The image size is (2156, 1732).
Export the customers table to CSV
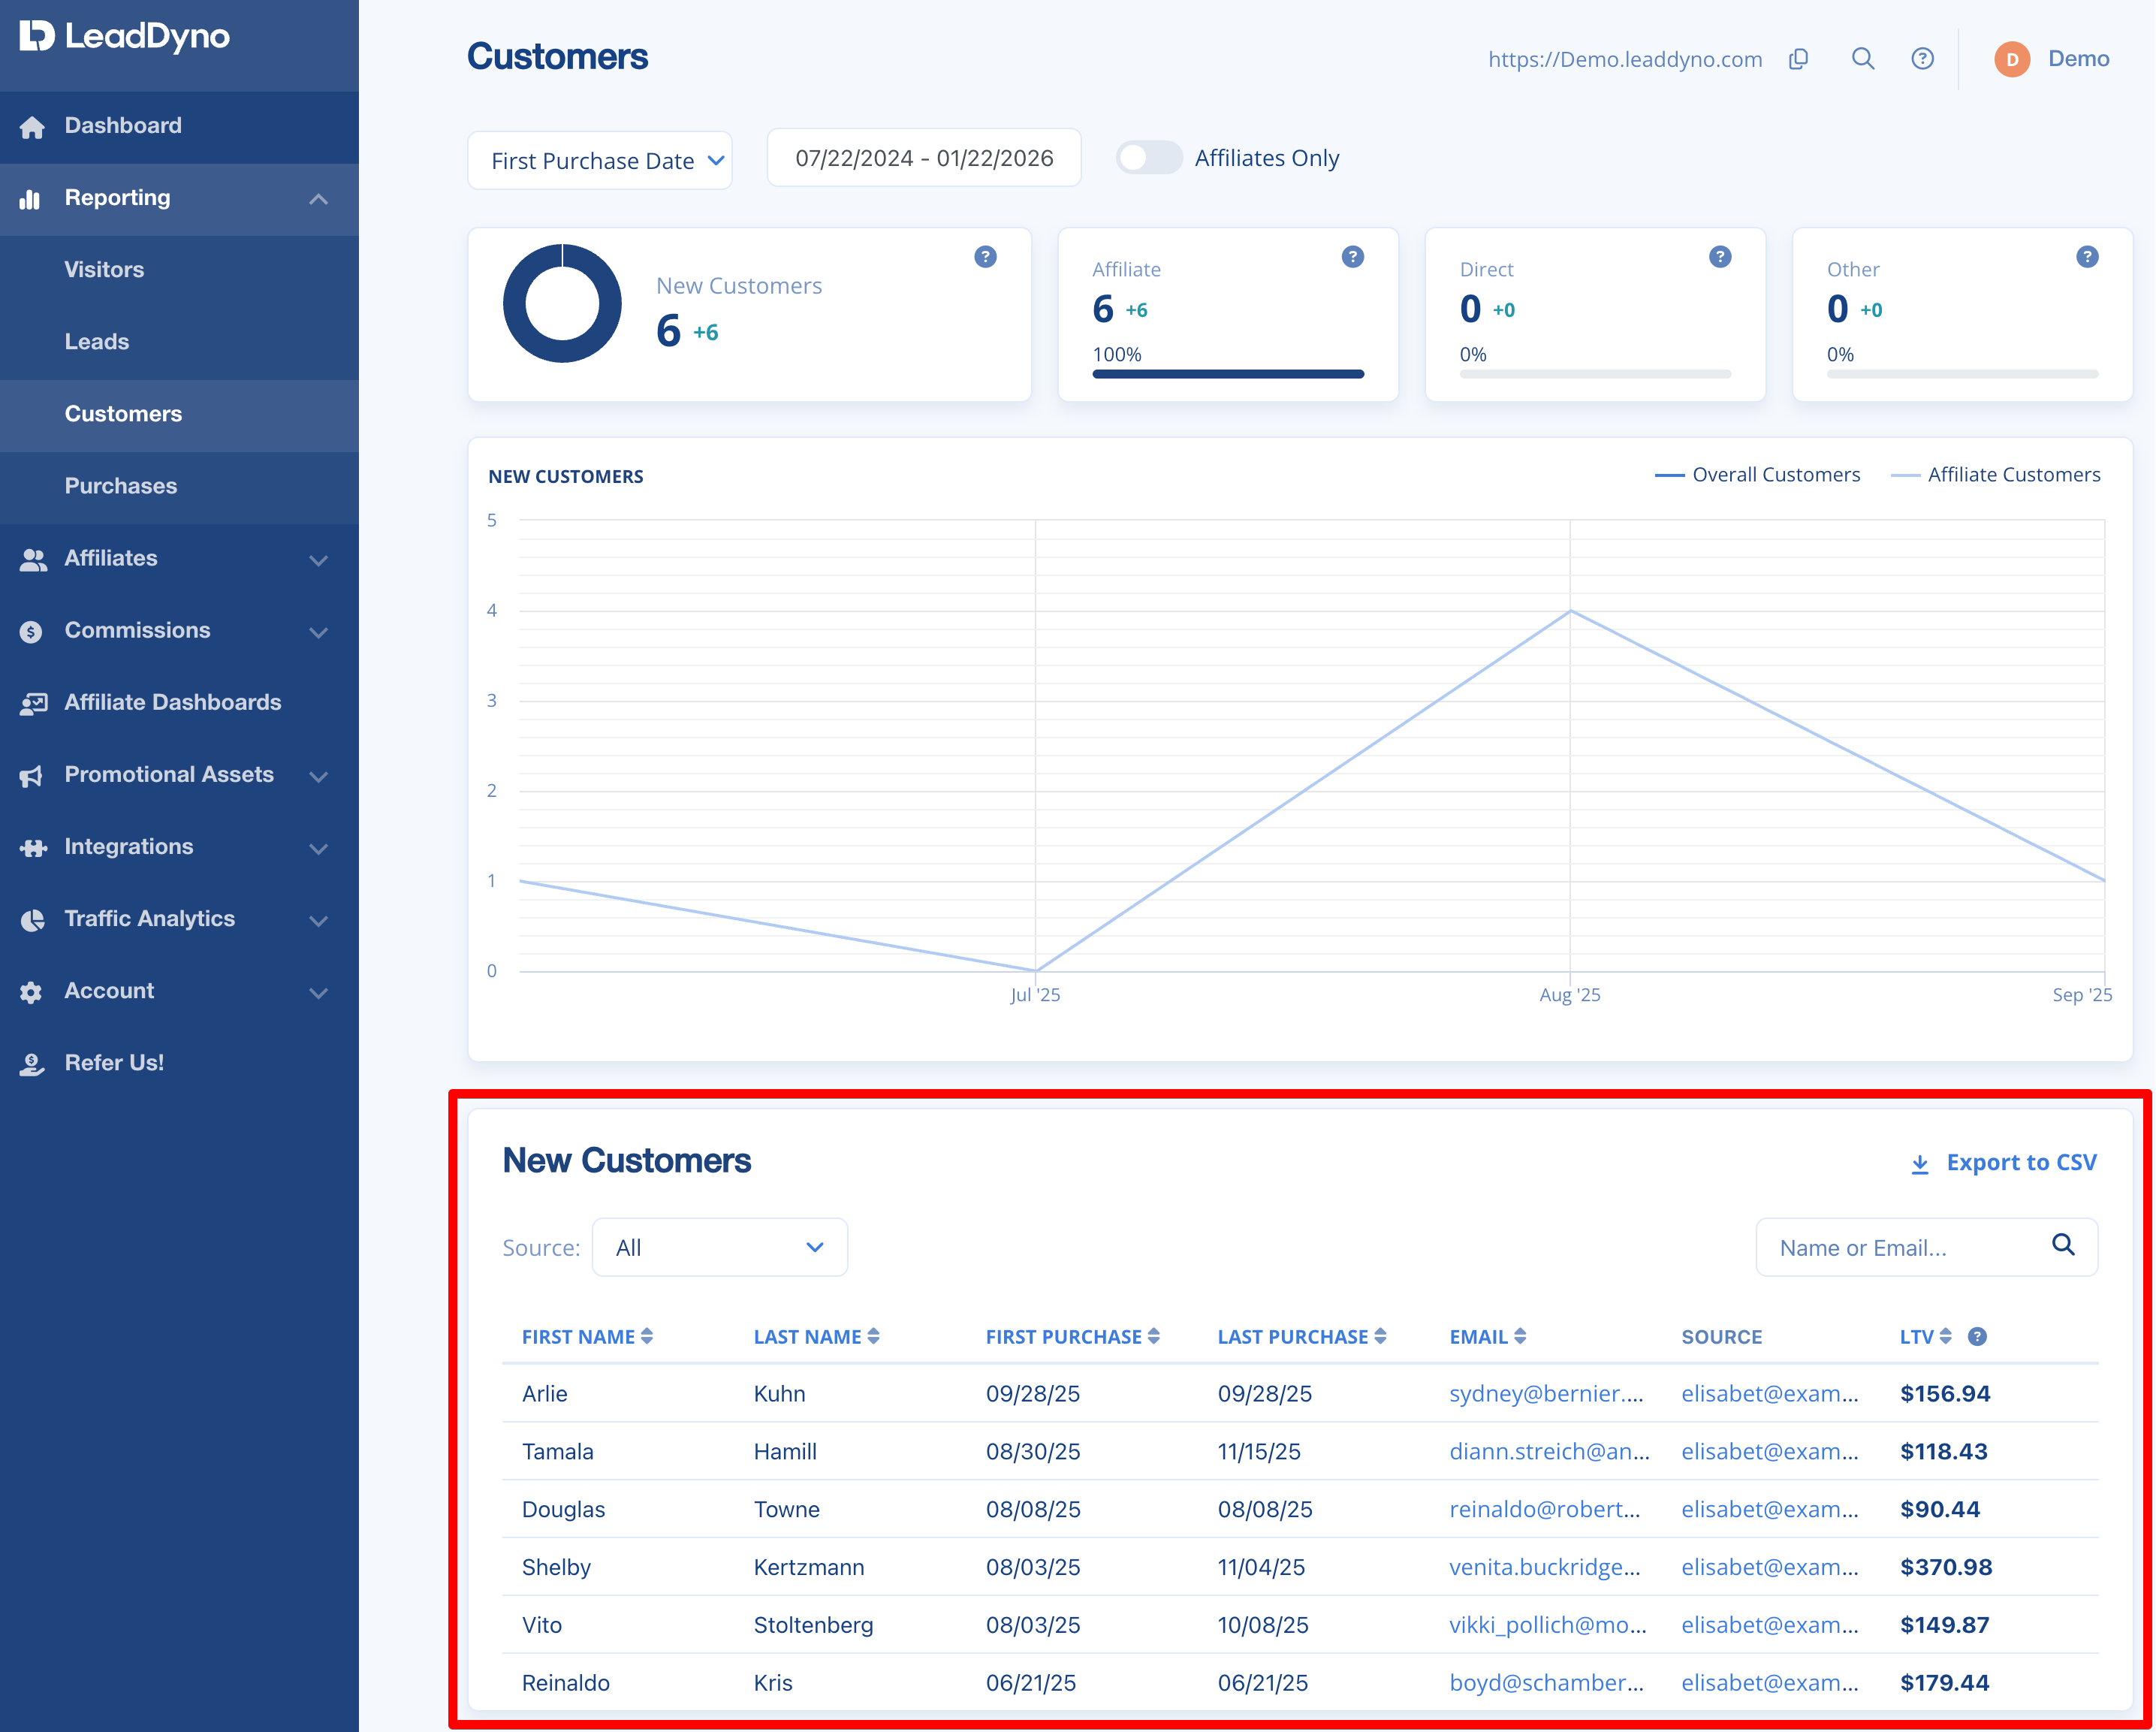click(x=2003, y=1162)
